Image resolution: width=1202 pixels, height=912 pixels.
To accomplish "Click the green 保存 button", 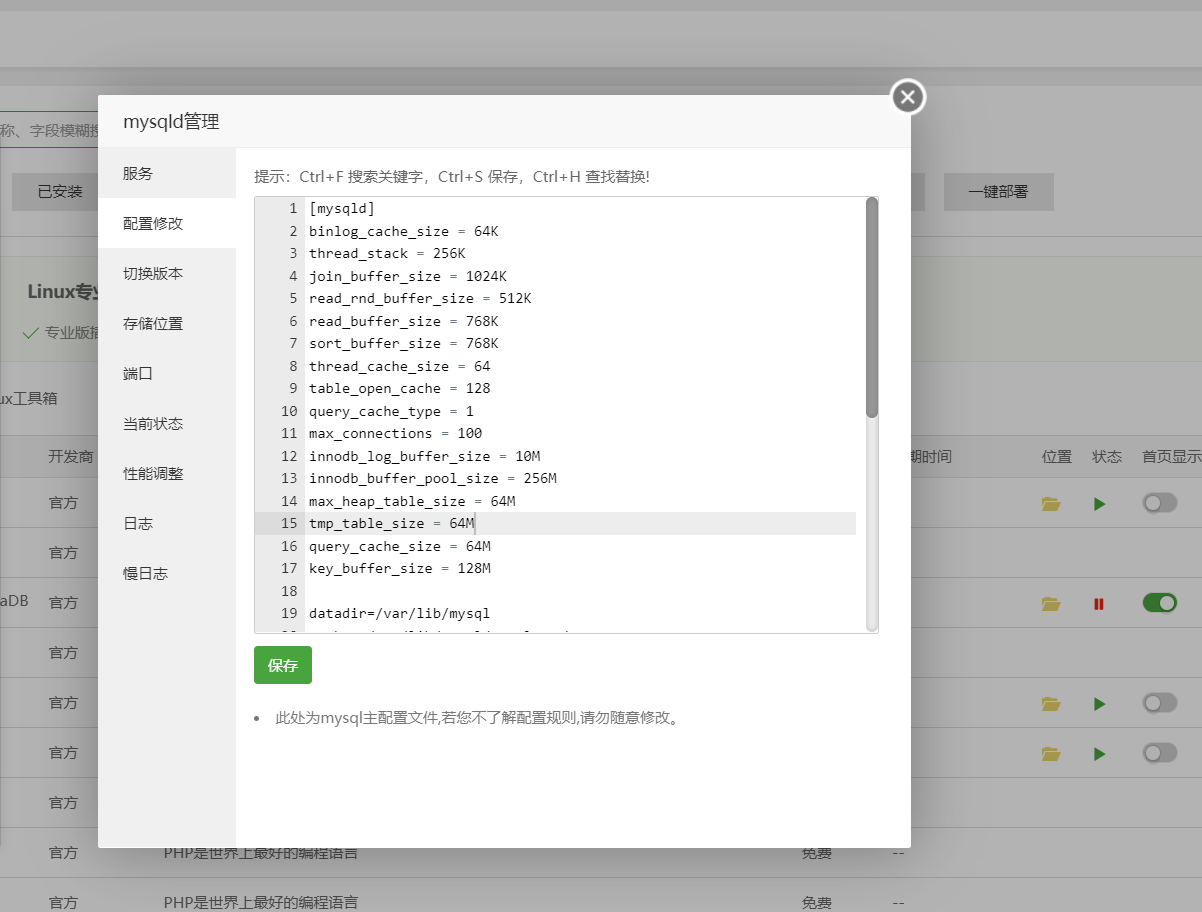I will 283,665.
